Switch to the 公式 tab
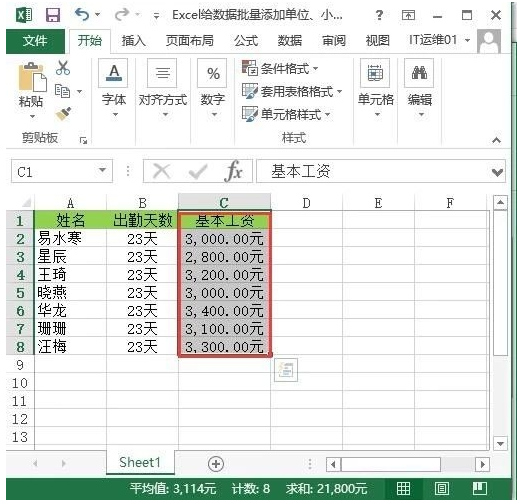The height and width of the screenshot is (500, 523). (x=246, y=41)
